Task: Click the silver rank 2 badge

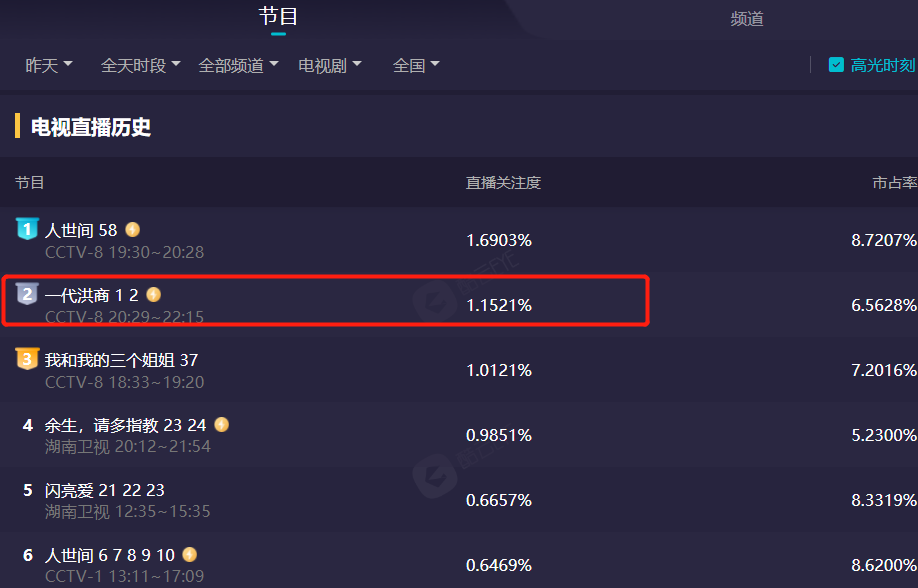Action: click(27, 294)
